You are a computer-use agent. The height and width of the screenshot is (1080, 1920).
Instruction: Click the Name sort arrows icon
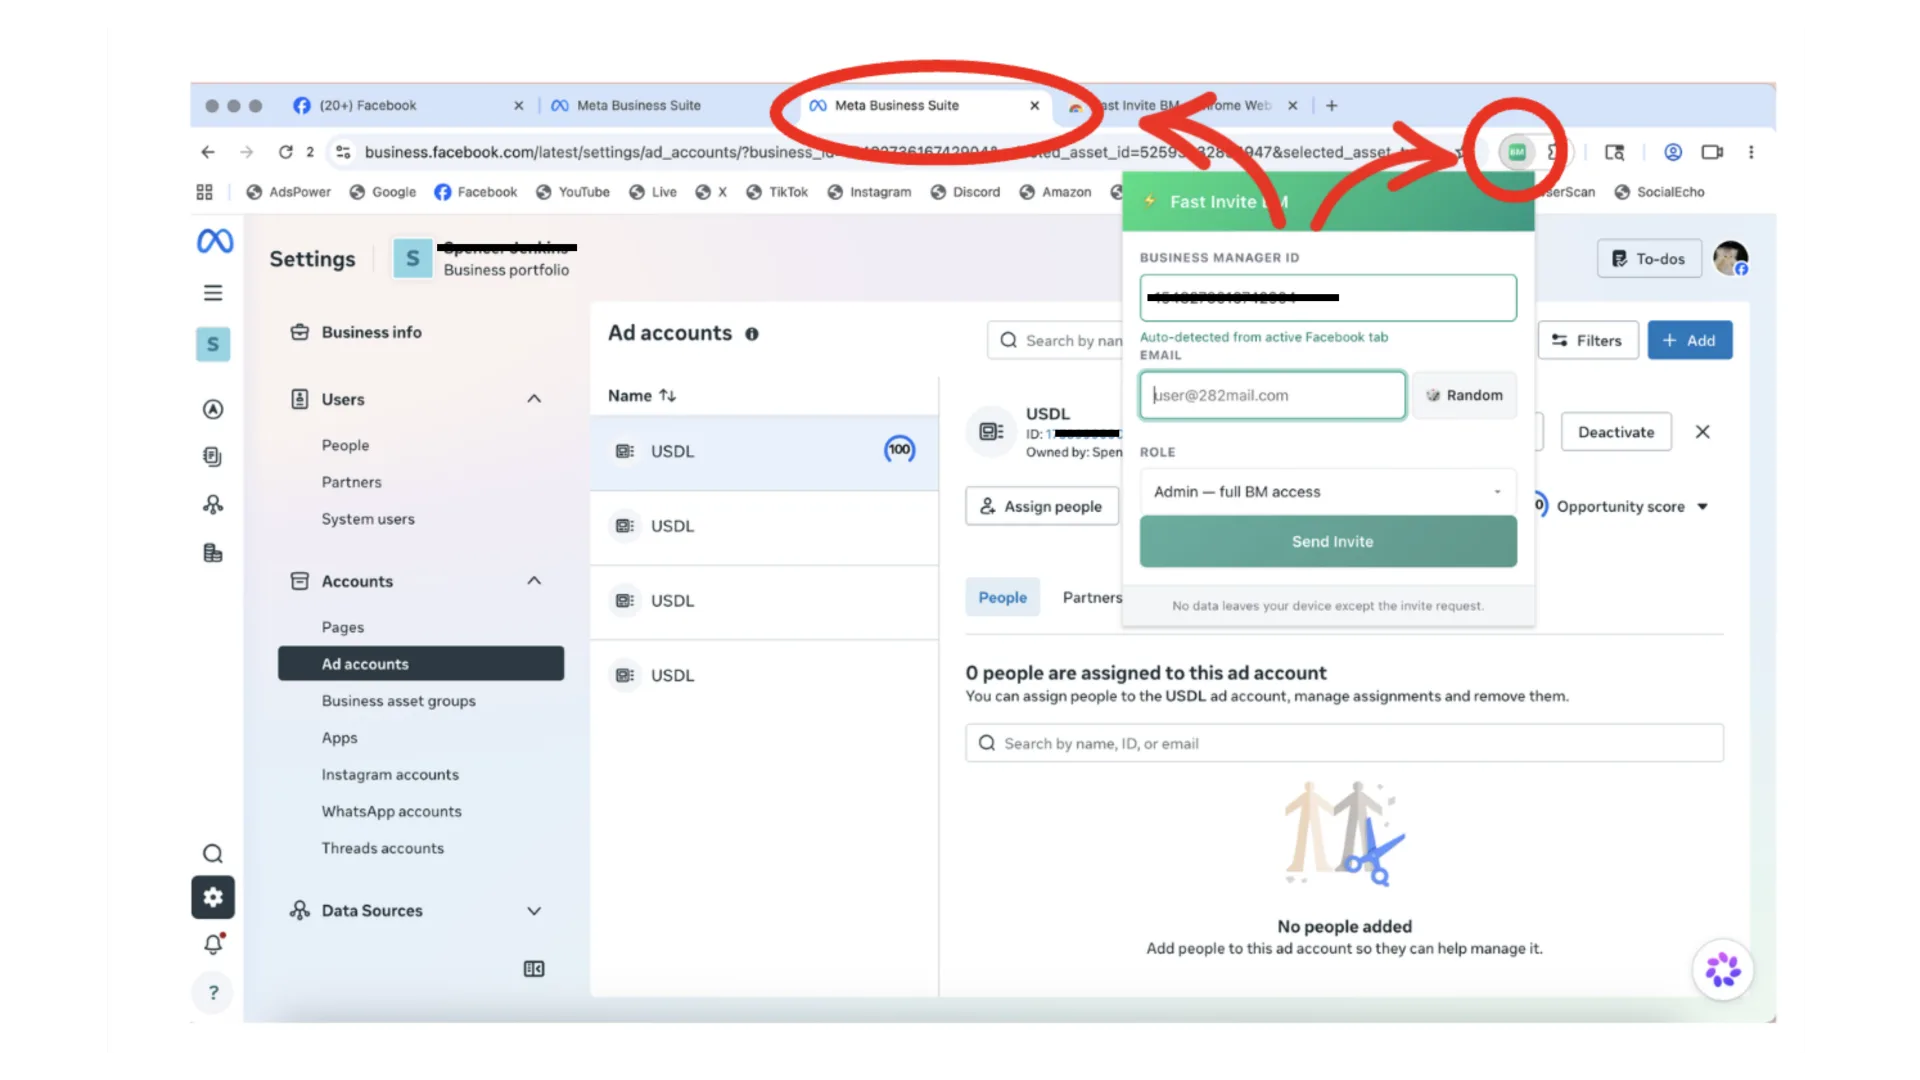(x=667, y=396)
